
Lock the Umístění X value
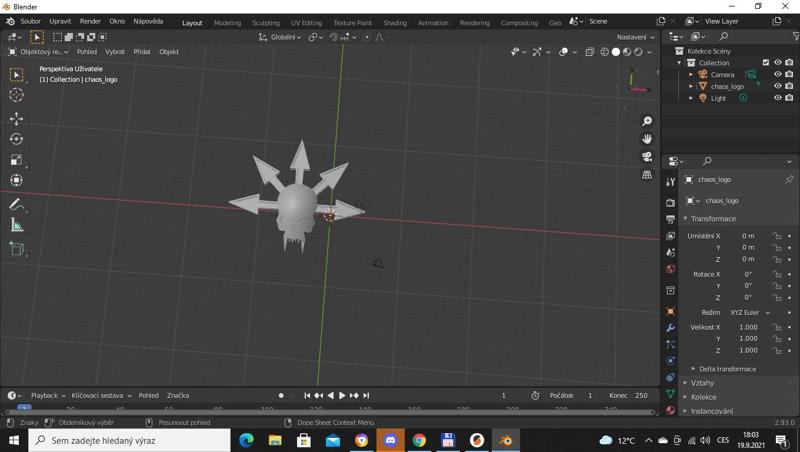(x=777, y=236)
